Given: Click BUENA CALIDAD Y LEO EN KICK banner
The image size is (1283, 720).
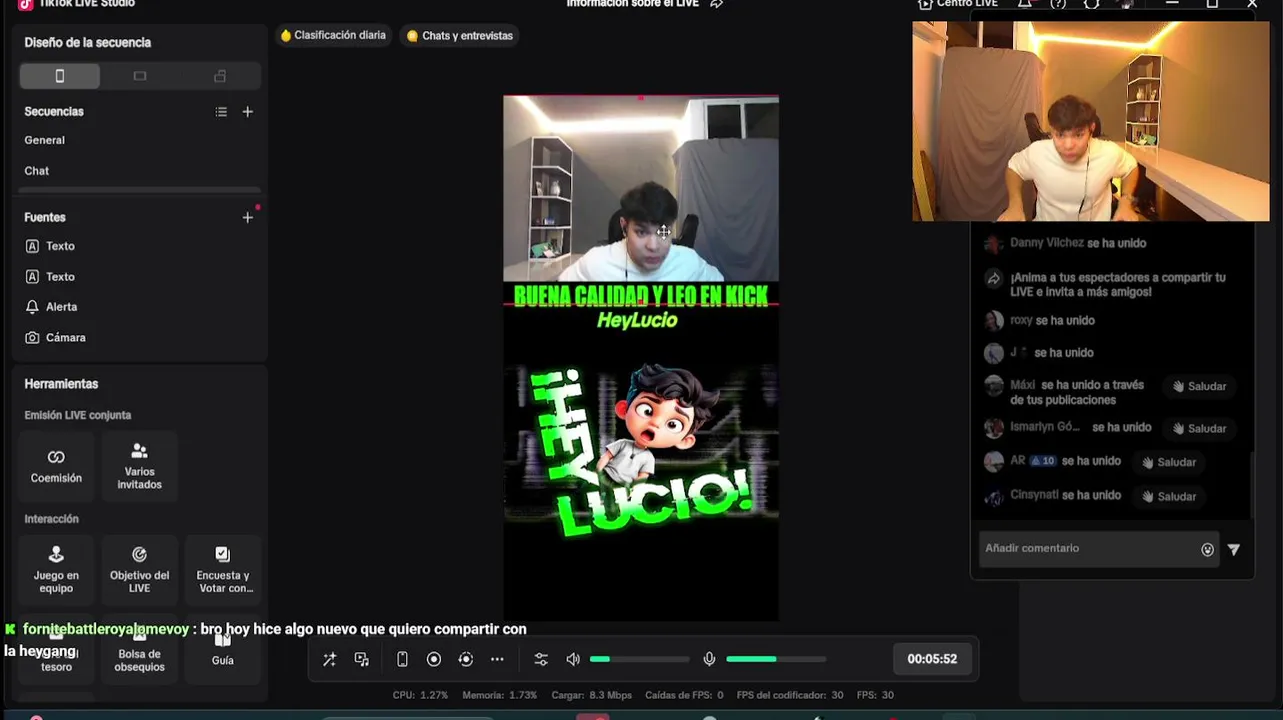Looking at the screenshot, I should (x=641, y=296).
